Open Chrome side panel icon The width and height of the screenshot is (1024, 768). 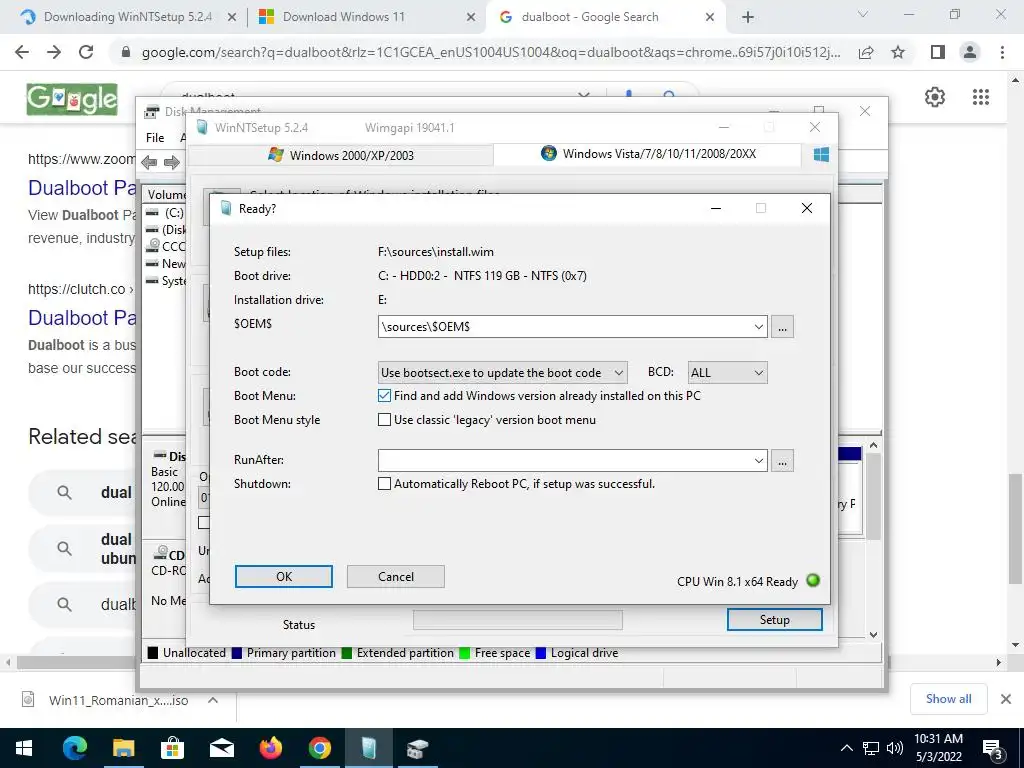[x=938, y=52]
